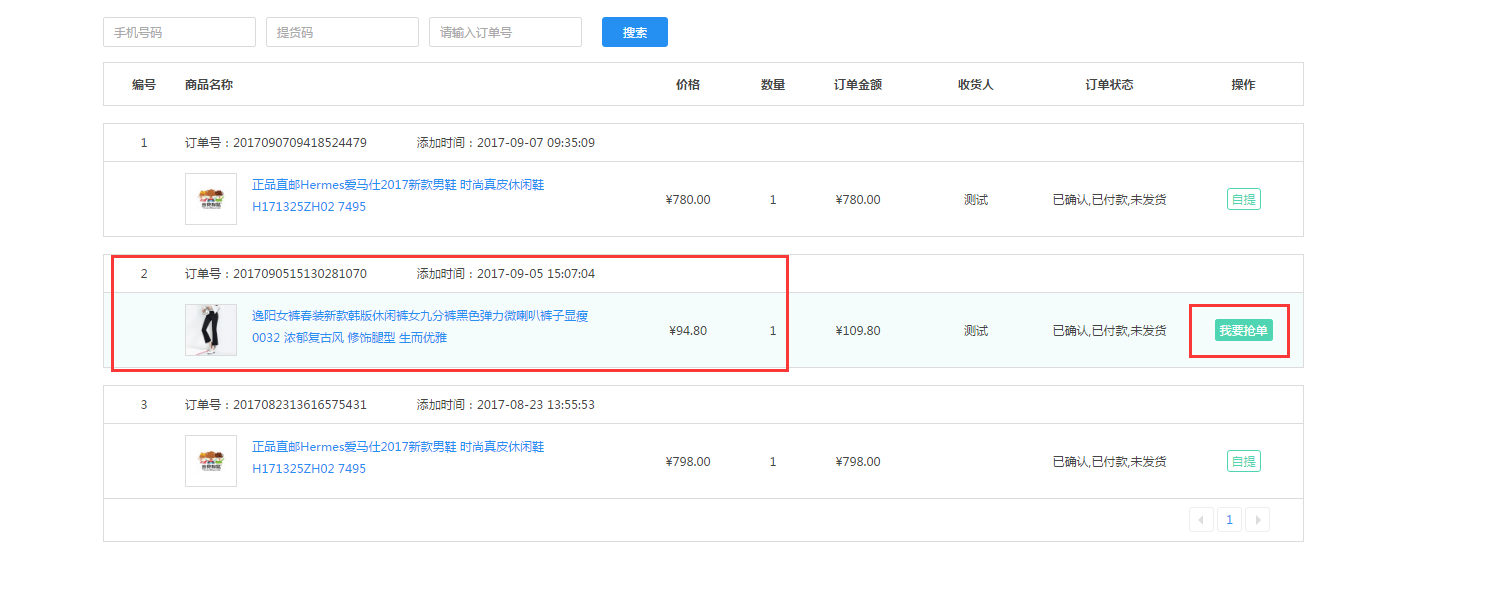Click order status in ¥798.00 row
This screenshot has width=1502, height=602.
[x=1110, y=462]
